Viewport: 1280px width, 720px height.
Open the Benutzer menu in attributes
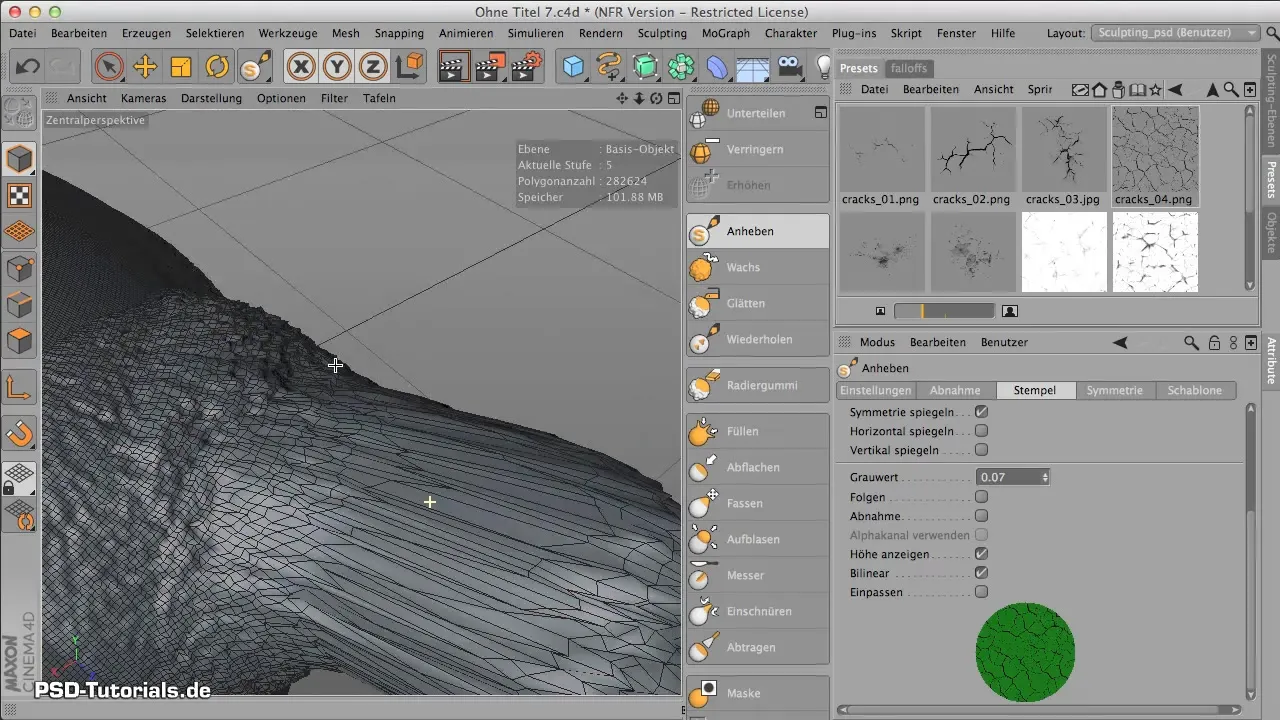pyautogui.click(x=1004, y=342)
